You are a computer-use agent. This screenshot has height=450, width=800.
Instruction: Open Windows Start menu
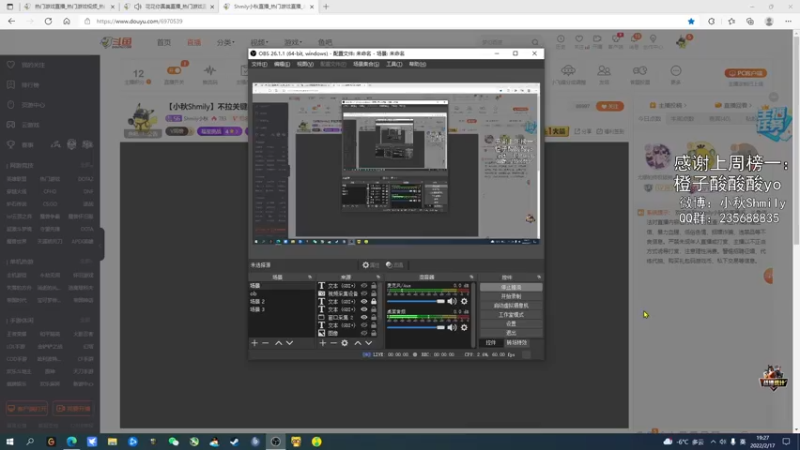pos(10,441)
